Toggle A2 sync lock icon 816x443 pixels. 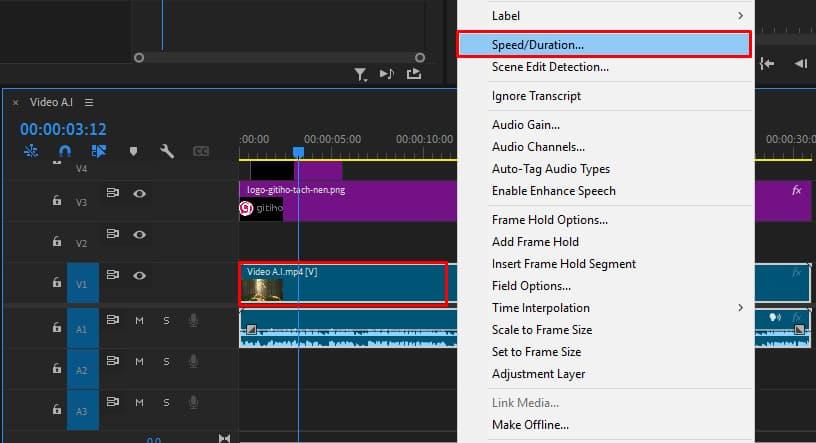[112, 360]
